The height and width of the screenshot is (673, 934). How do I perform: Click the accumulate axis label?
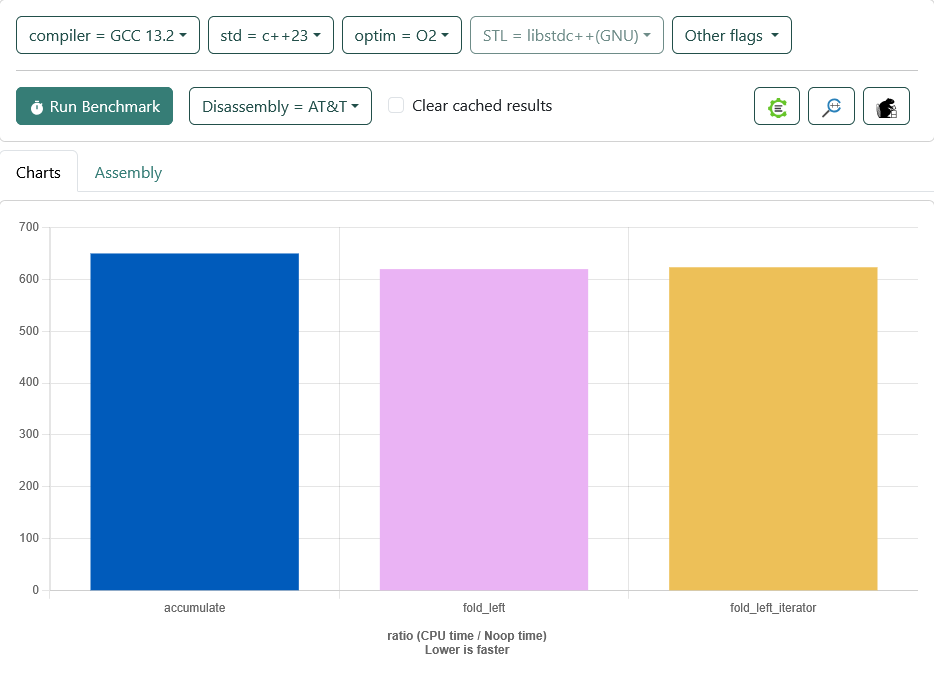194,607
